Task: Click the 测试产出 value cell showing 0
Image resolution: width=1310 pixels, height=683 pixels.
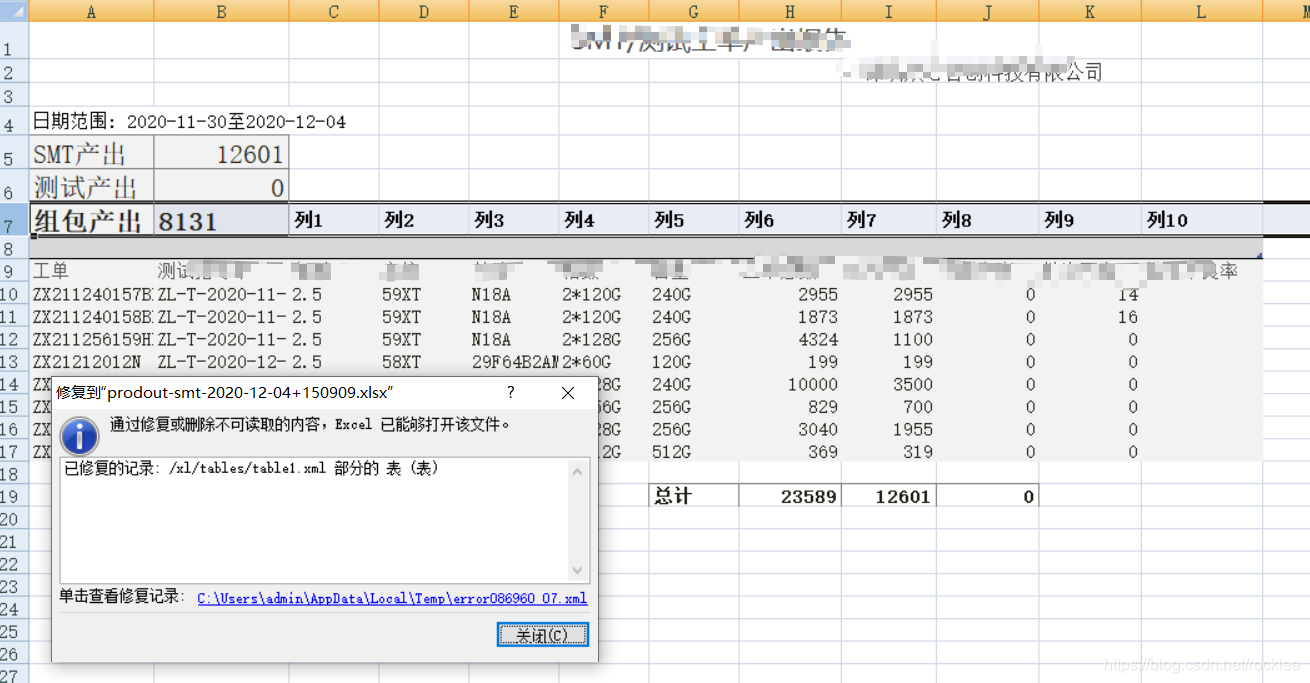Action: (220, 186)
